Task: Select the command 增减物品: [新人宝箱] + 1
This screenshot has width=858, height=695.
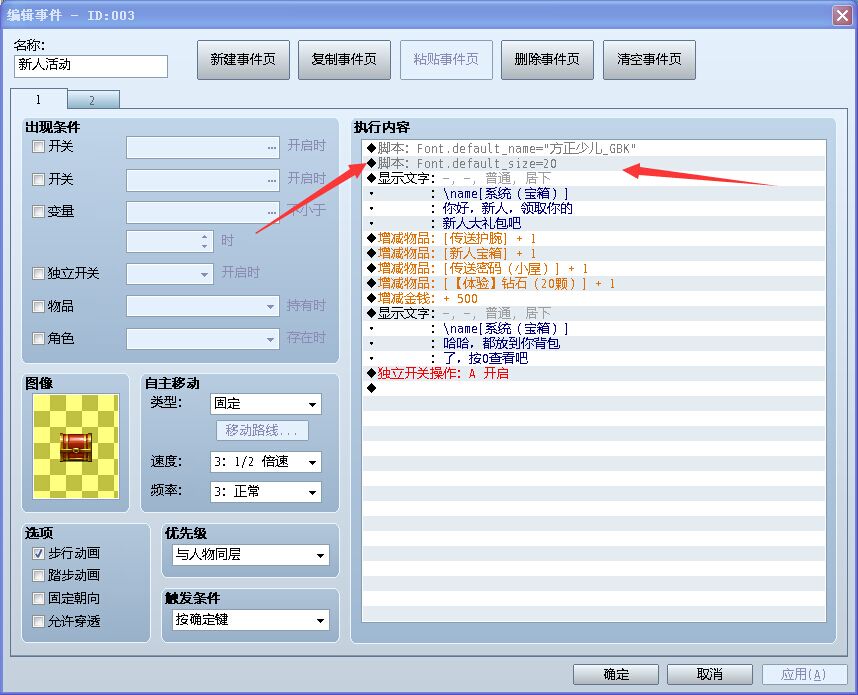Action: [594, 253]
